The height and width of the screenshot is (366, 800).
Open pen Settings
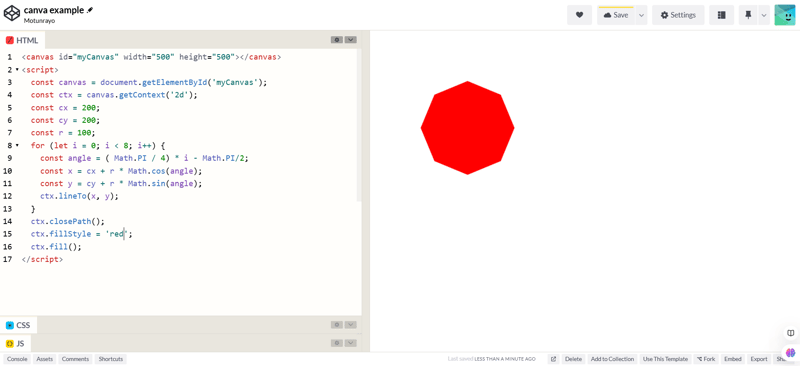[x=678, y=15]
